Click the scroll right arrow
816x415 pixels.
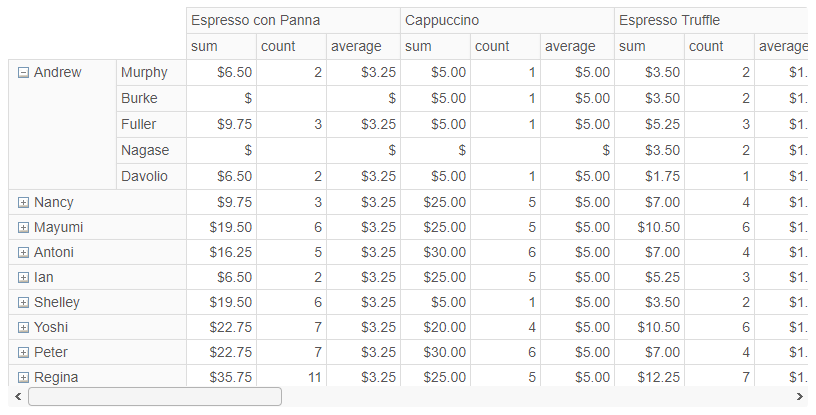(800, 397)
